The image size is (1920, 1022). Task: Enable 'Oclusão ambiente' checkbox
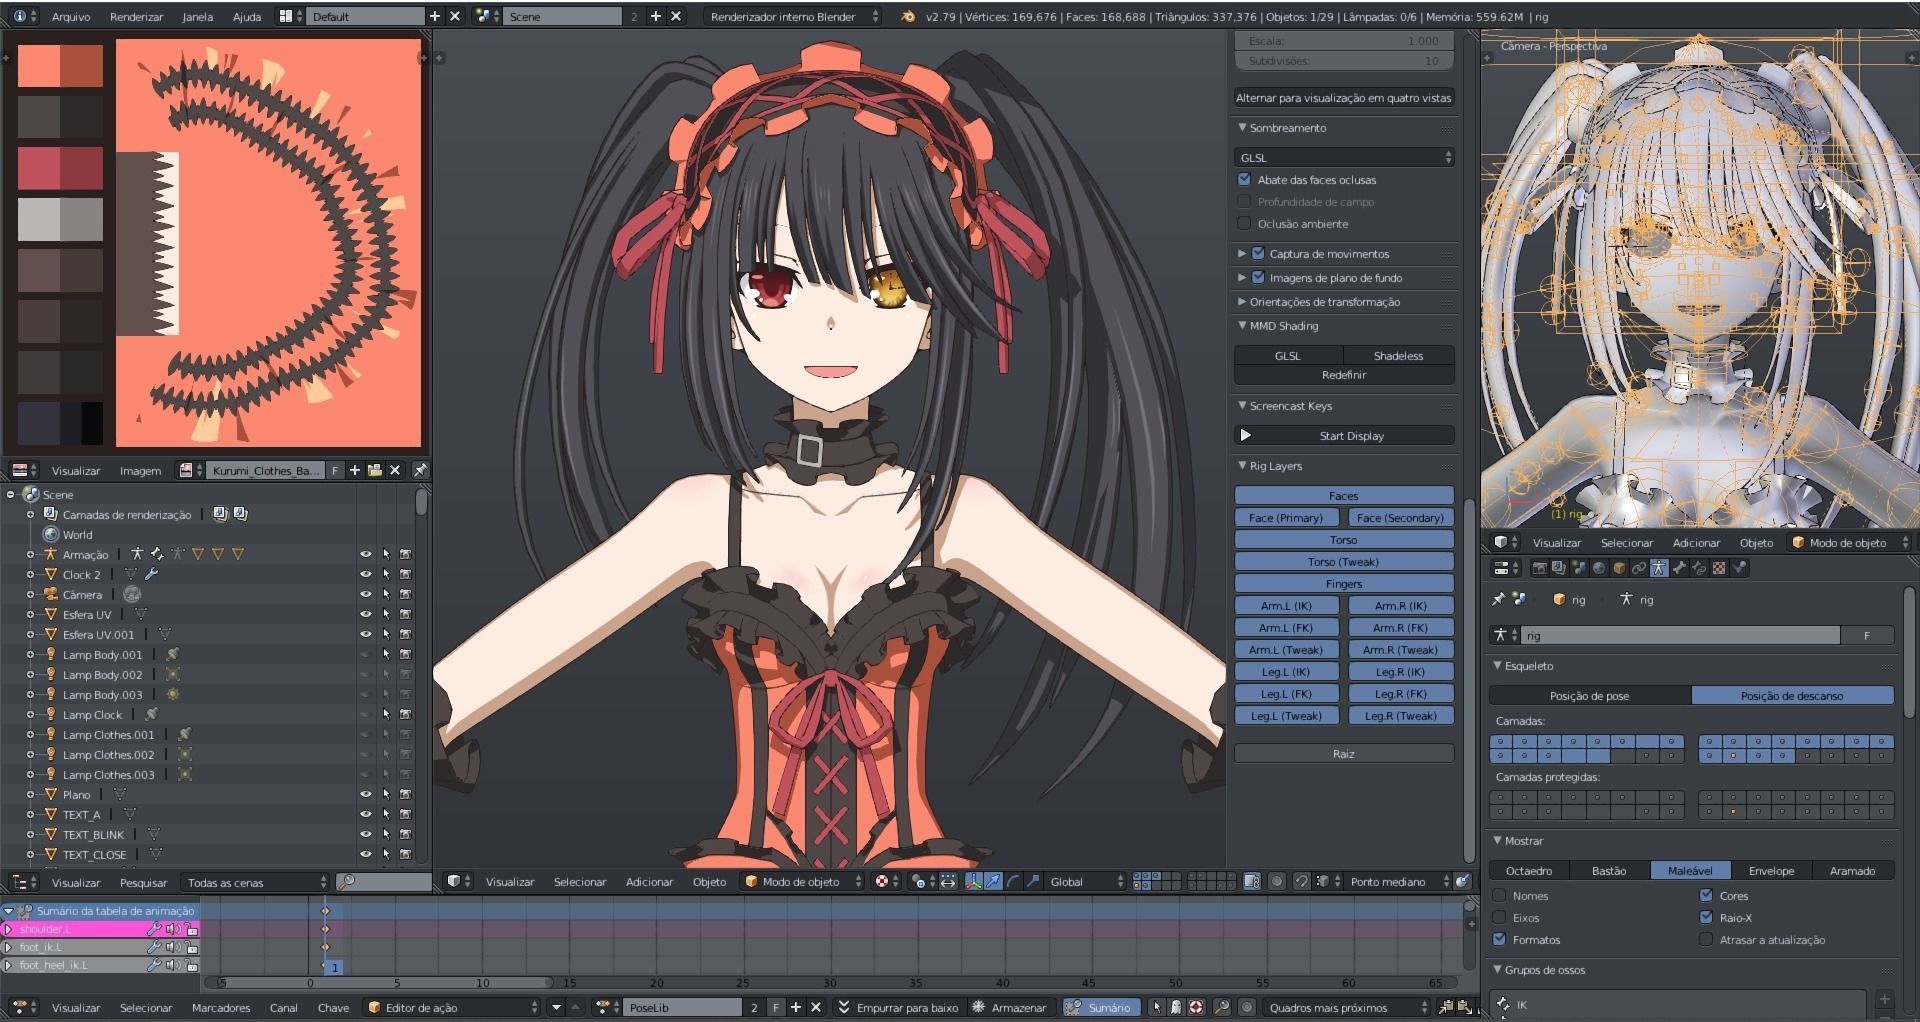(1244, 223)
